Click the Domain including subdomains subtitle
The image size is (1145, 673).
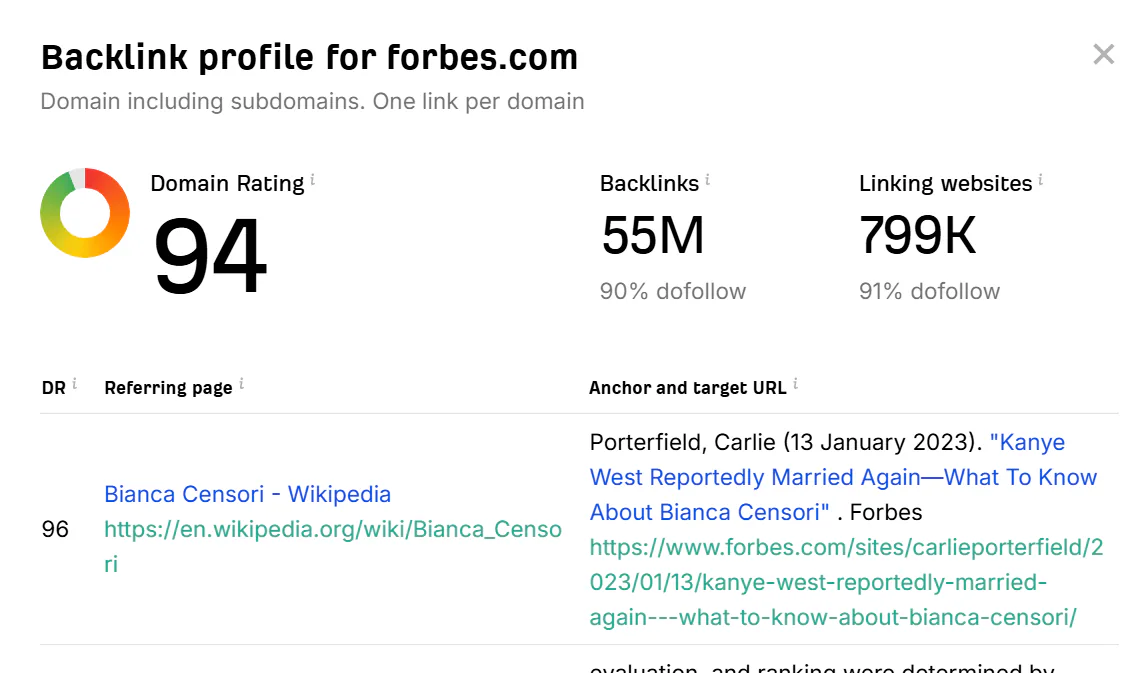point(313,101)
